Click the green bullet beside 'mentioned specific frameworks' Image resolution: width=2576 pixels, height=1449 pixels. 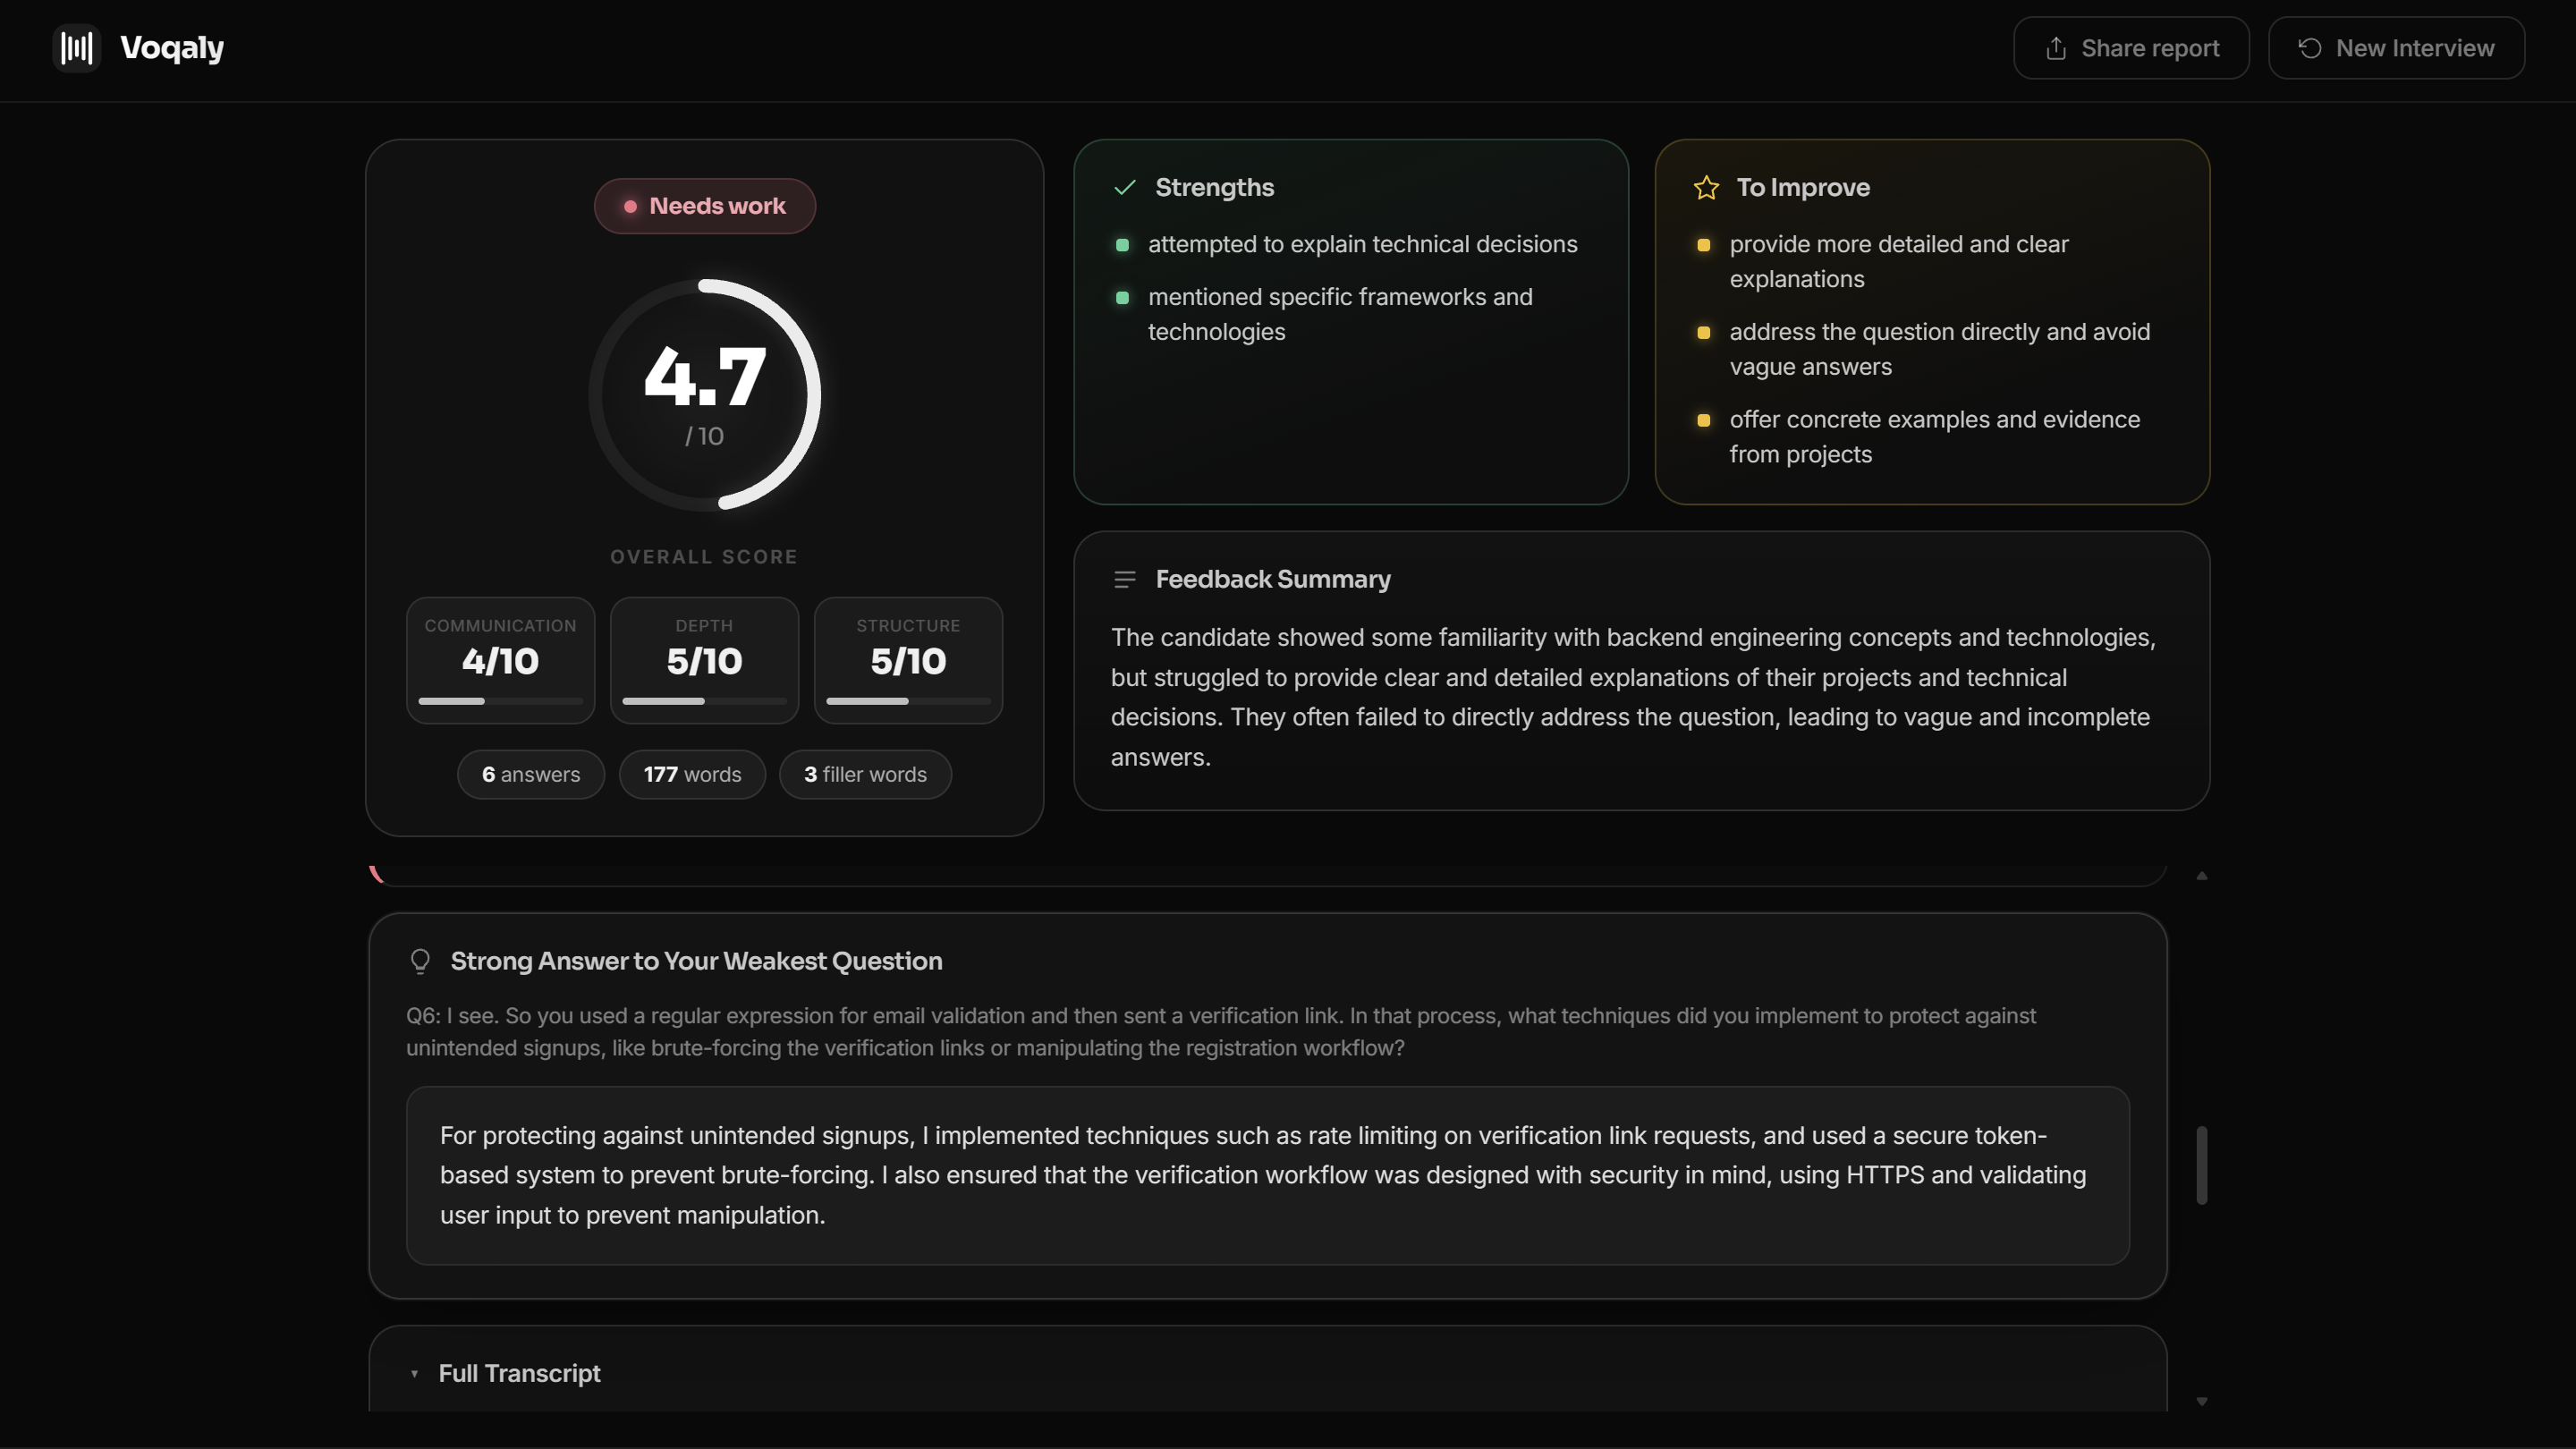[1122, 298]
